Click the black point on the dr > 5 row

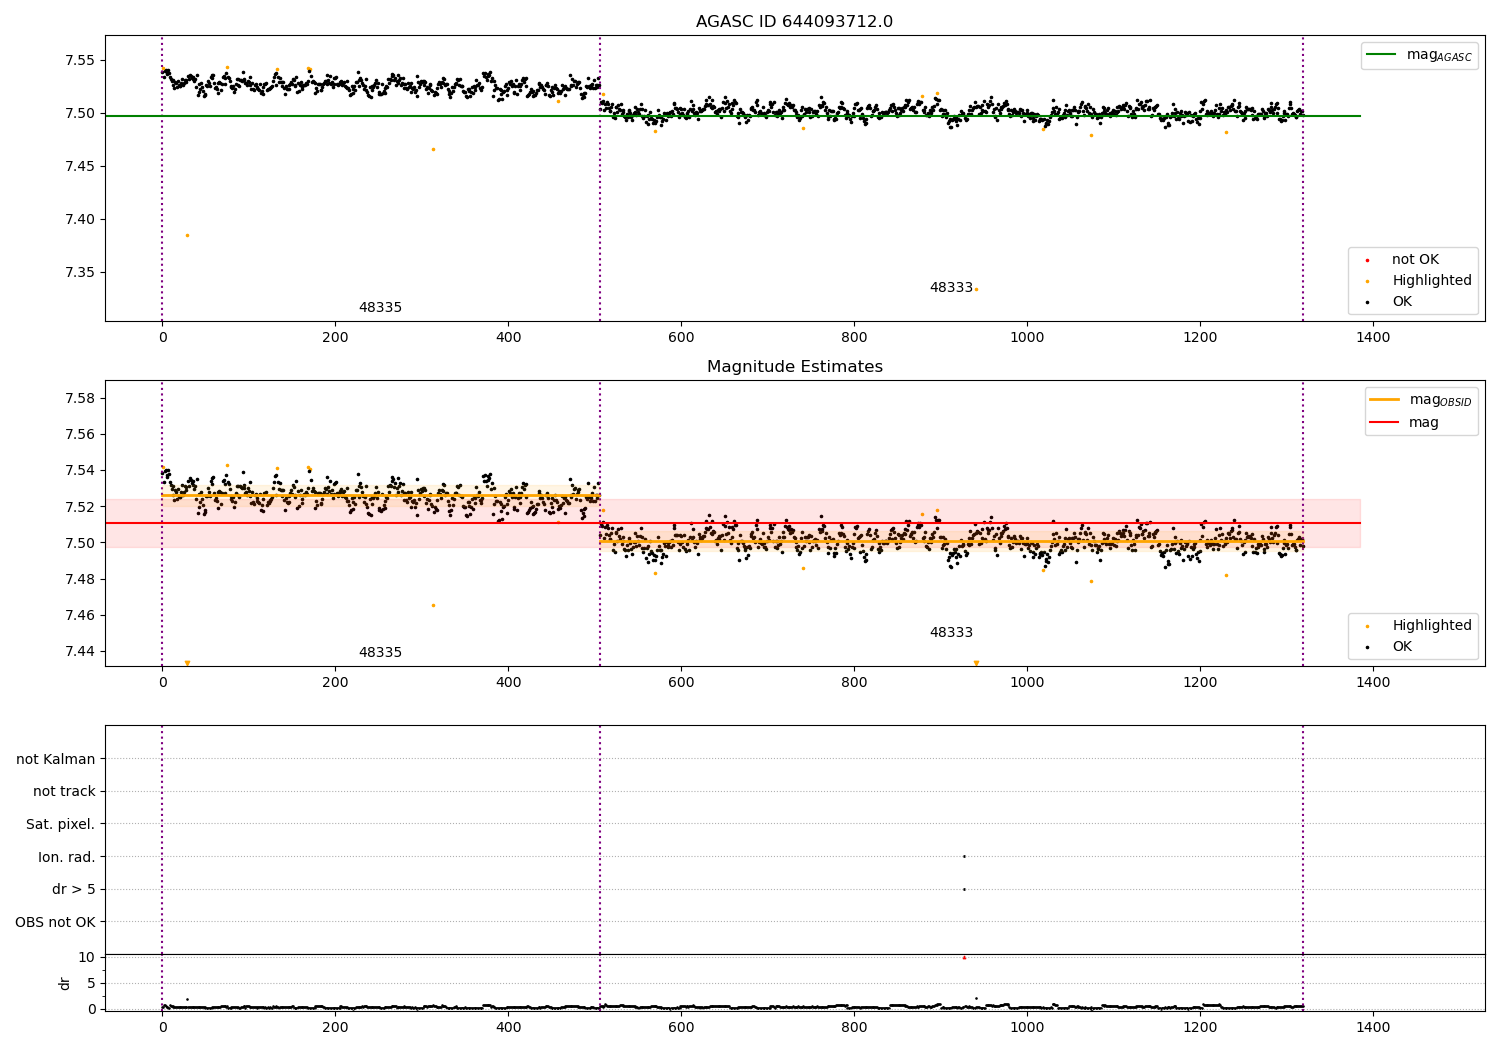[x=964, y=889]
